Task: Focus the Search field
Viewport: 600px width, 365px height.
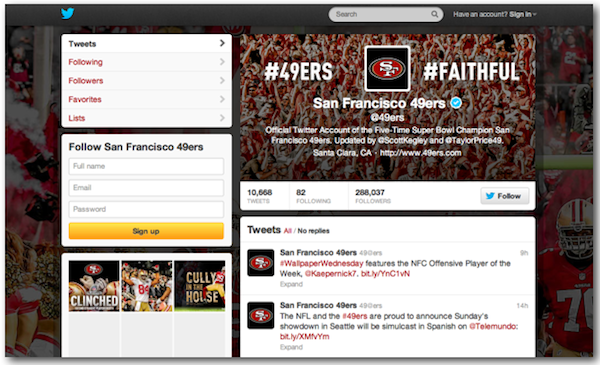Action: pos(386,14)
